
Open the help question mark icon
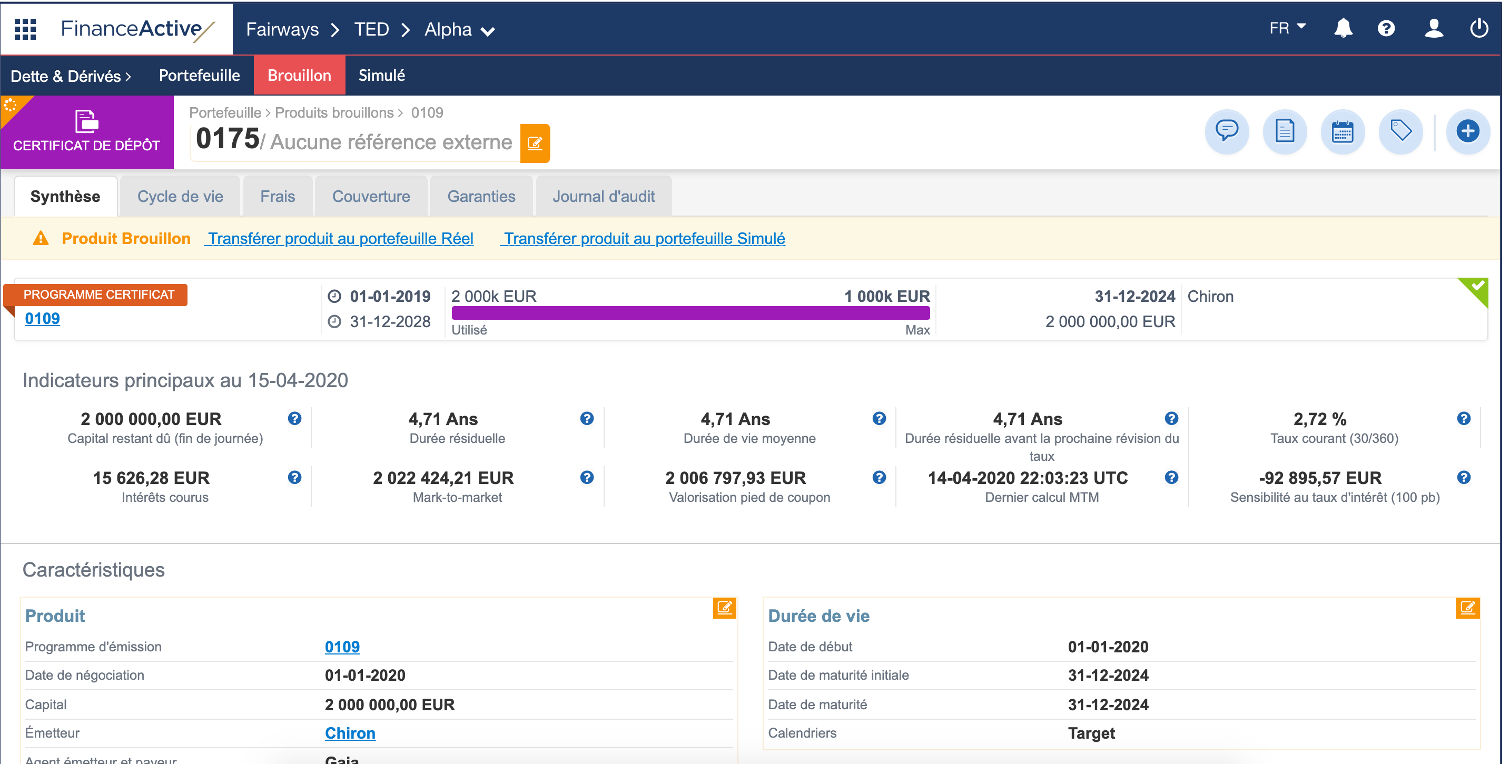1386,29
